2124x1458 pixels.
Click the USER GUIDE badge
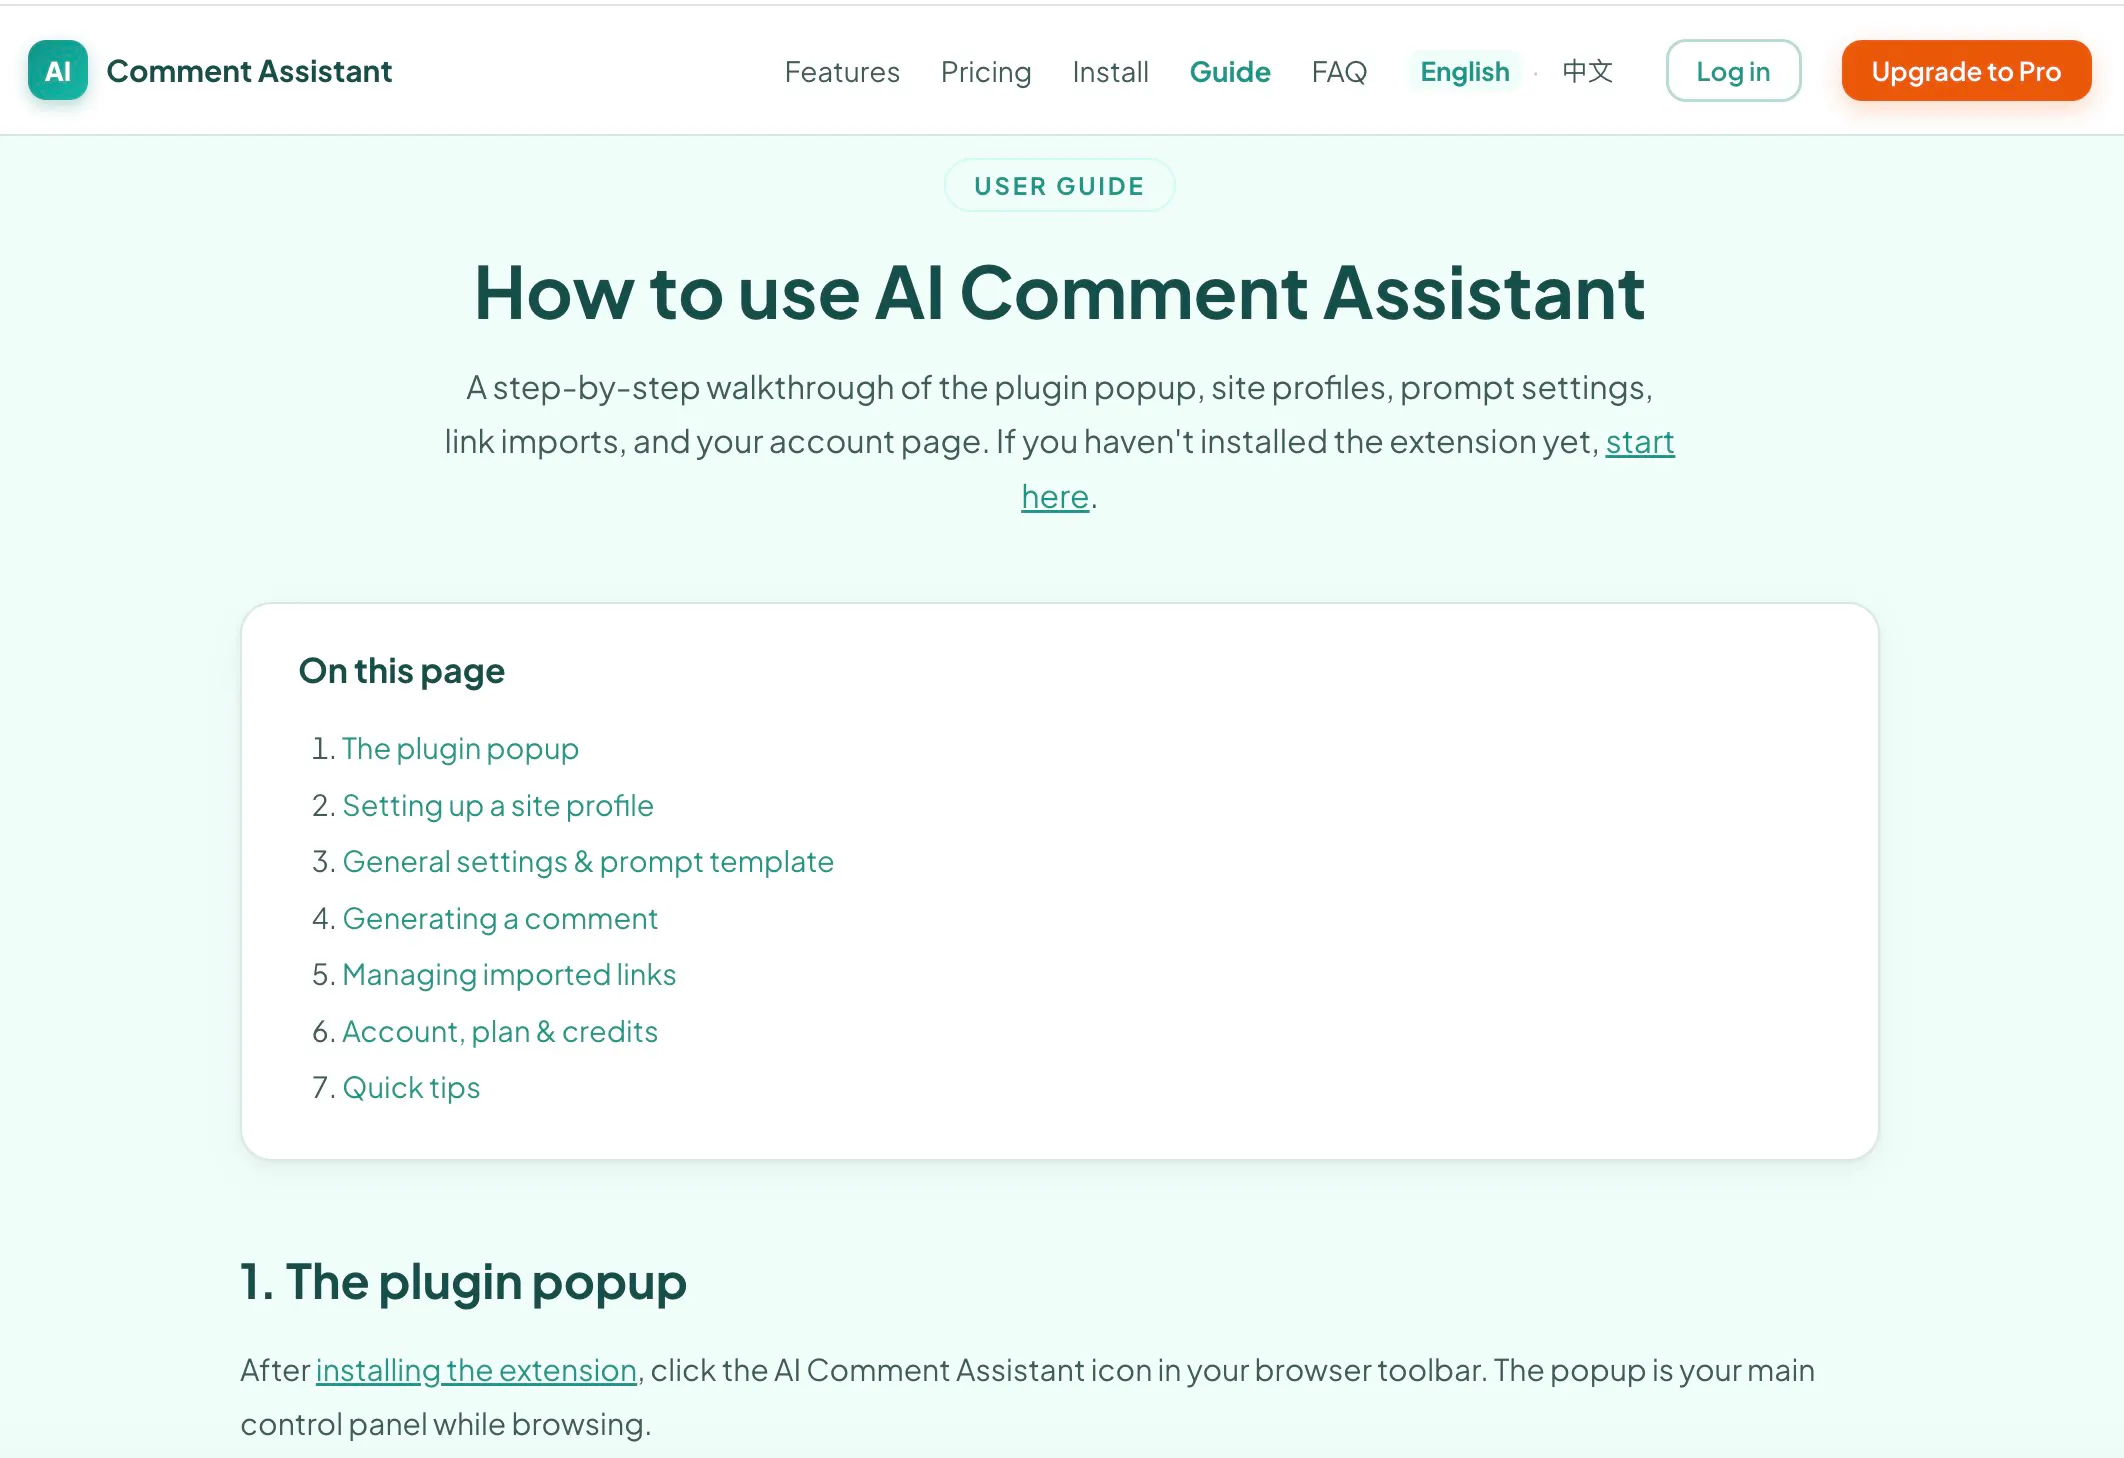[x=1059, y=186]
